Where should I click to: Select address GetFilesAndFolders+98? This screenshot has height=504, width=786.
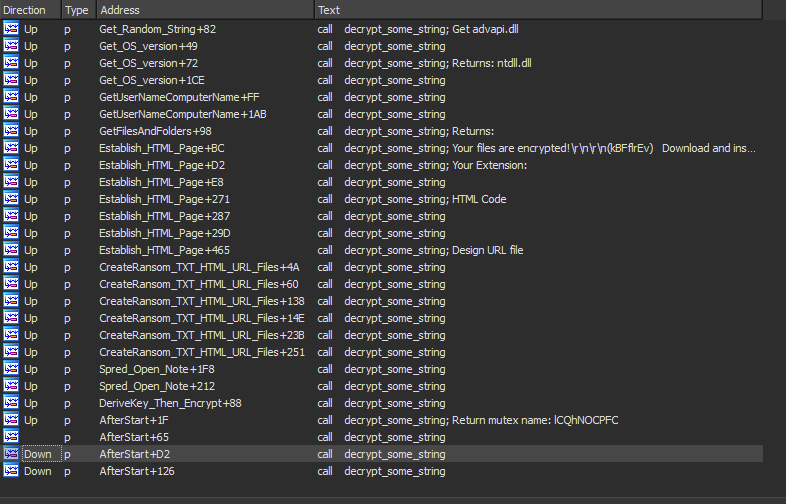155,131
